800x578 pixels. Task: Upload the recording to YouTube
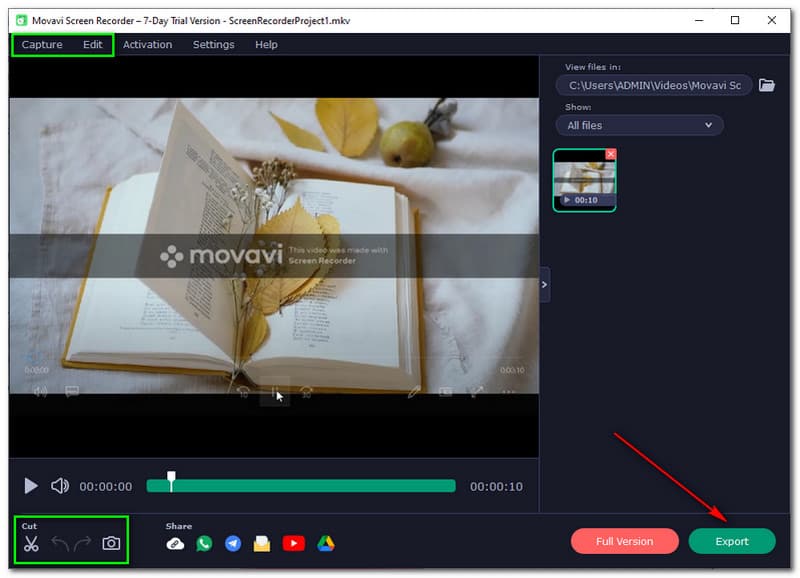(x=293, y=544)
